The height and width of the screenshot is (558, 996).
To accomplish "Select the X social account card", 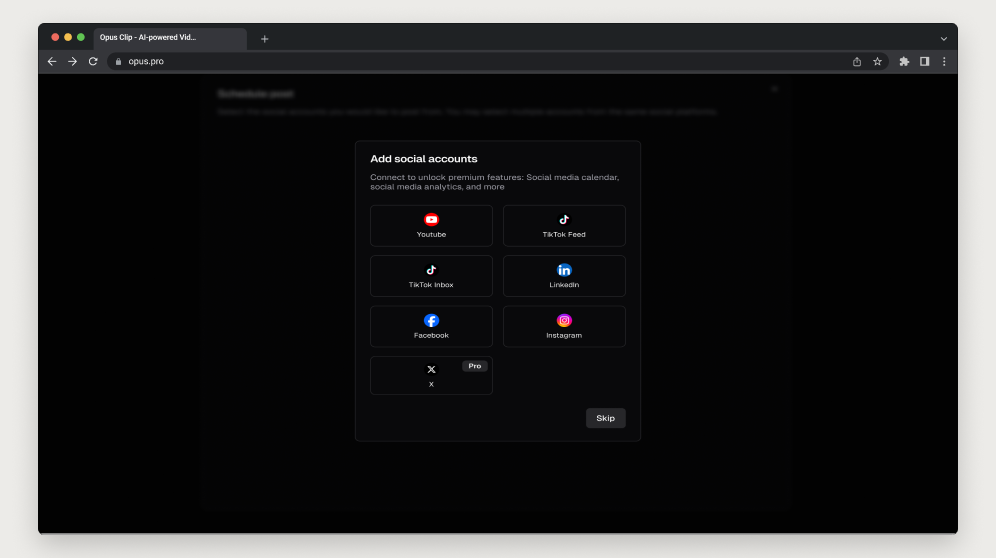I will pos(431,376).
